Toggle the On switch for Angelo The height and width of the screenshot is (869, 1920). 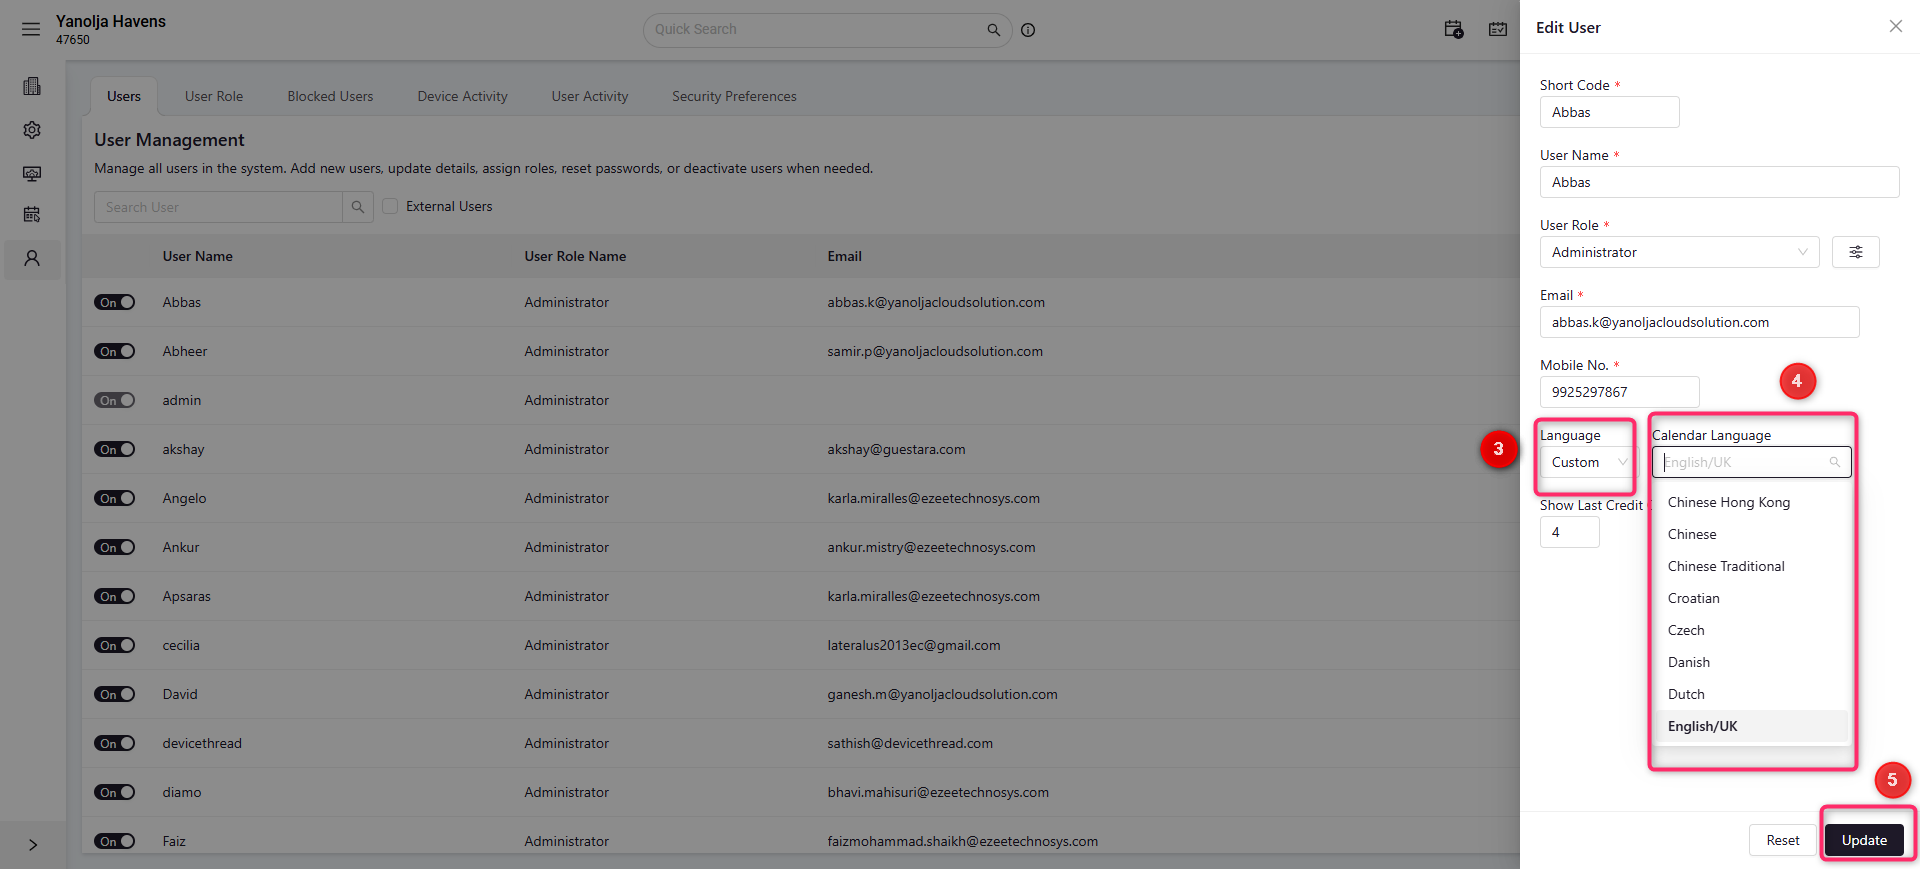pyautogui.click(x=115, y=498)
